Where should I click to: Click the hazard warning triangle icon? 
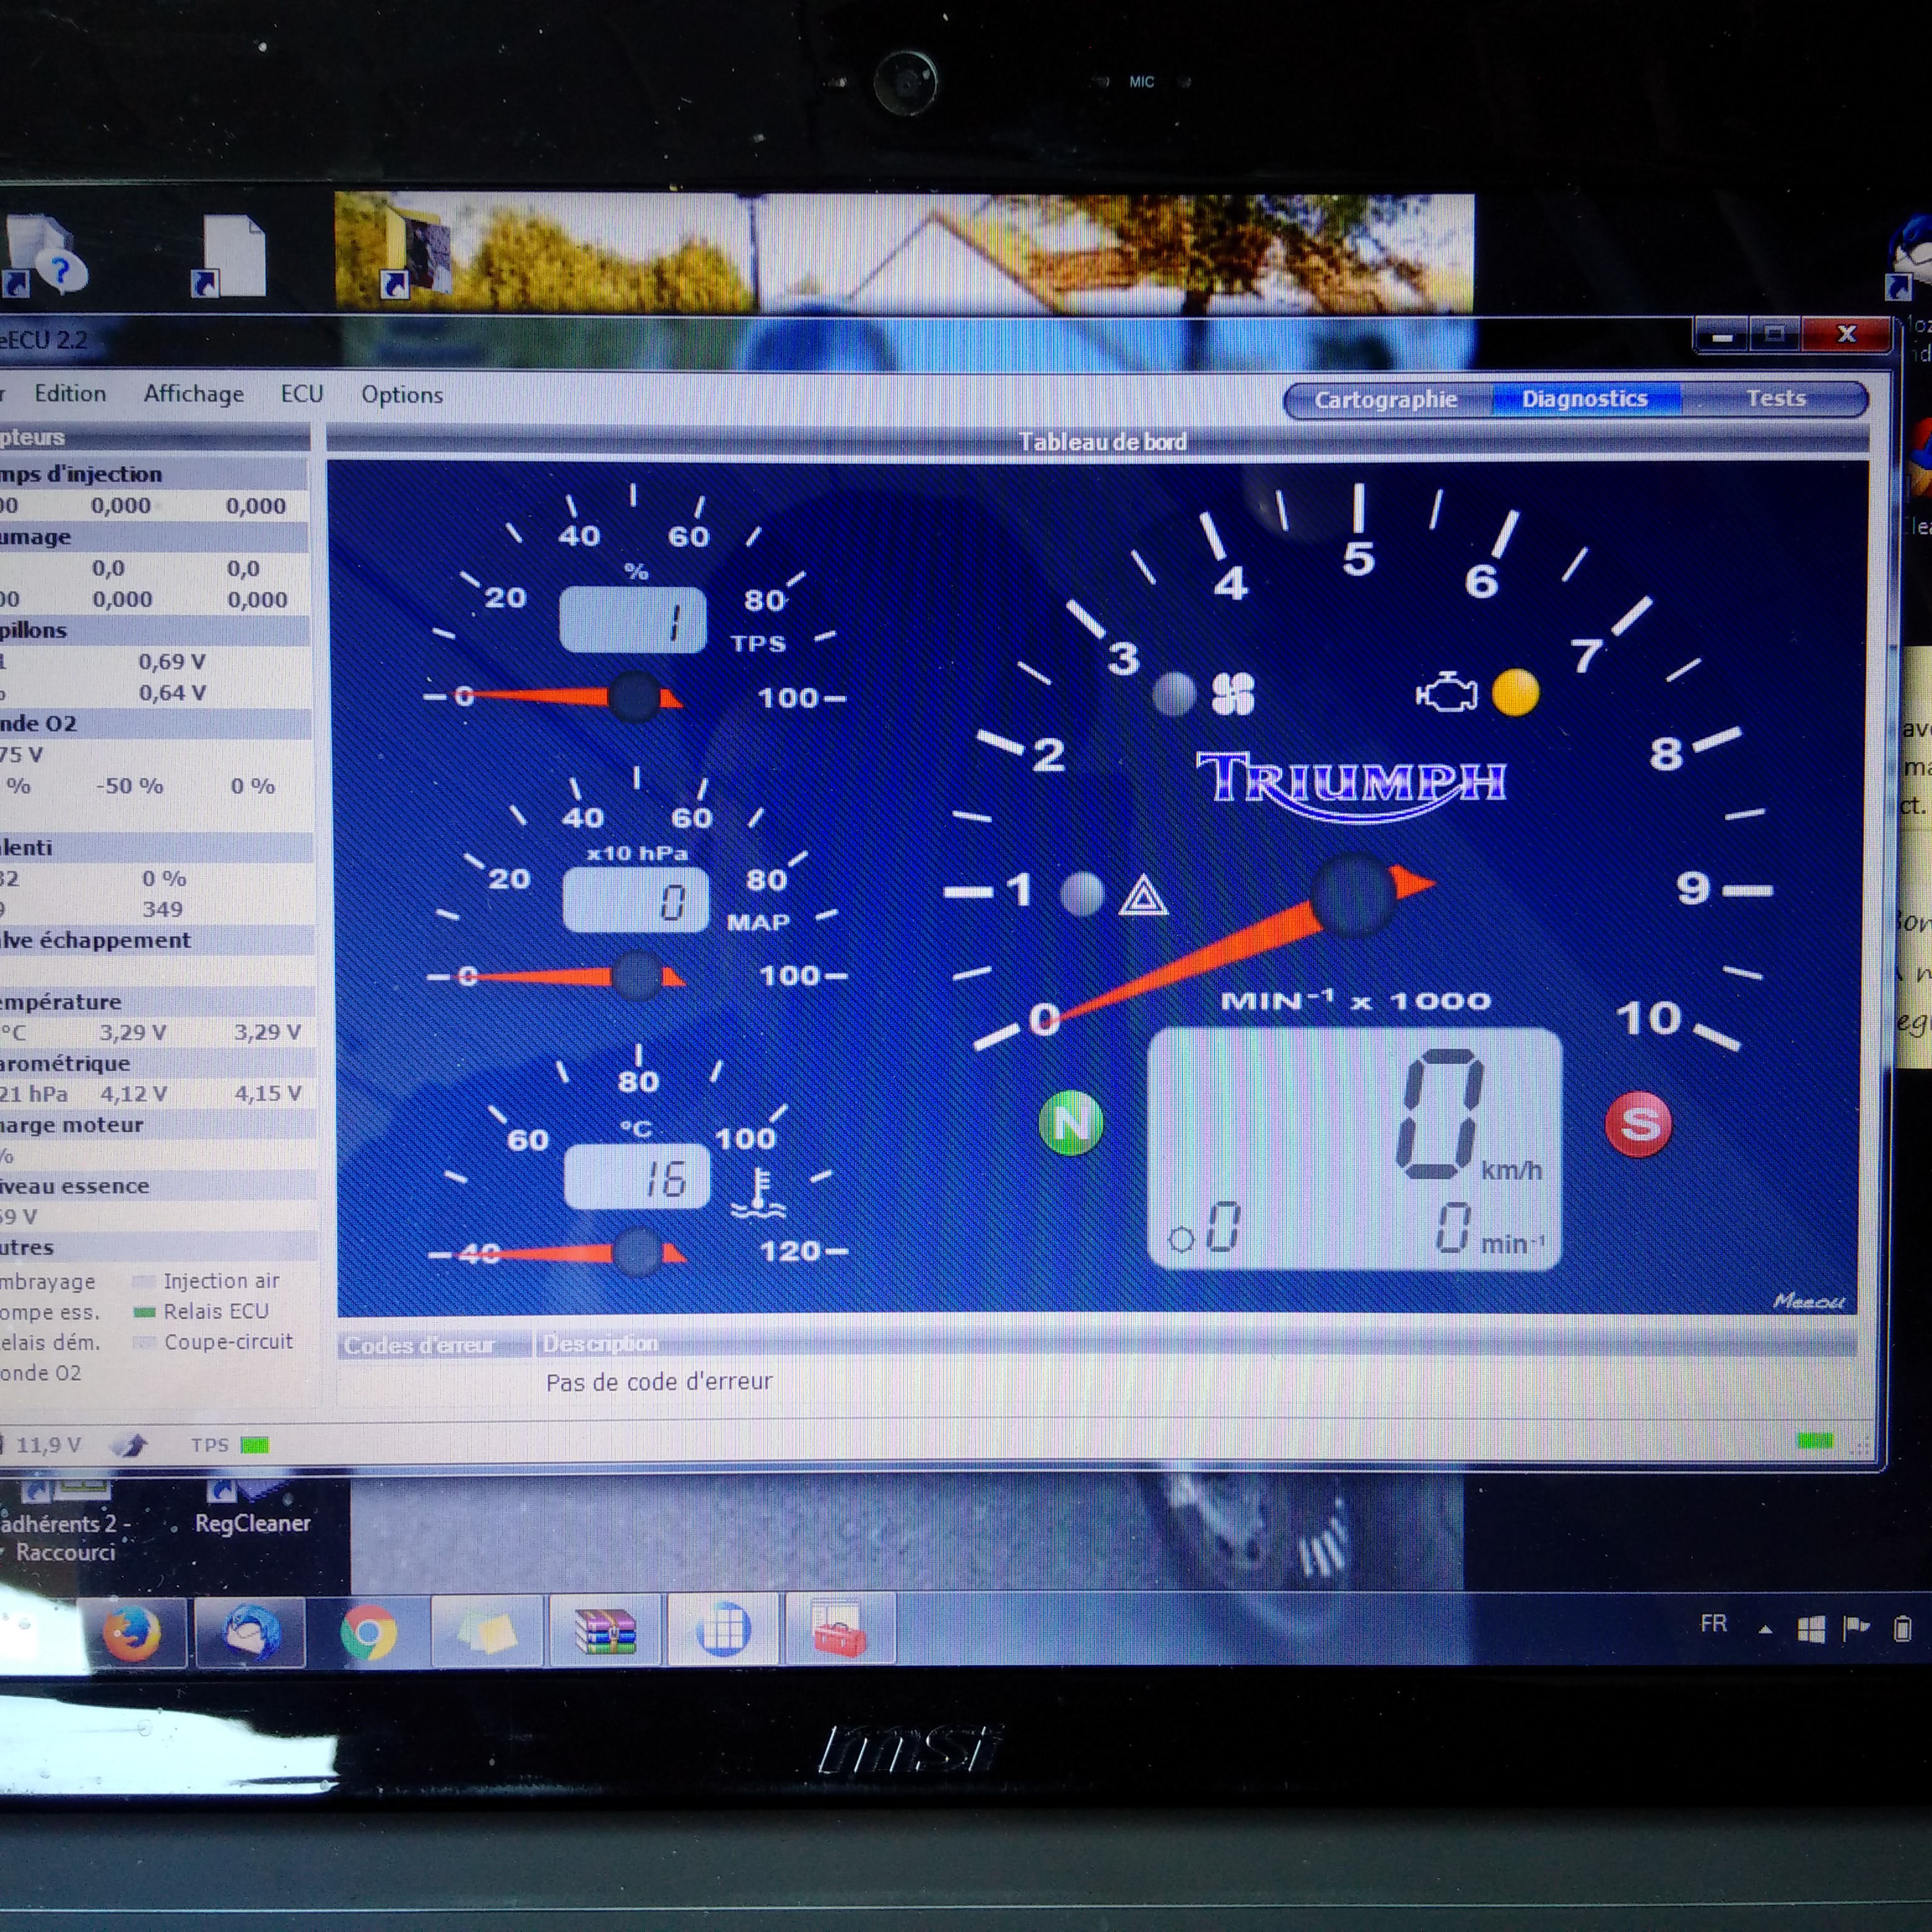[x=1143, y=896]
